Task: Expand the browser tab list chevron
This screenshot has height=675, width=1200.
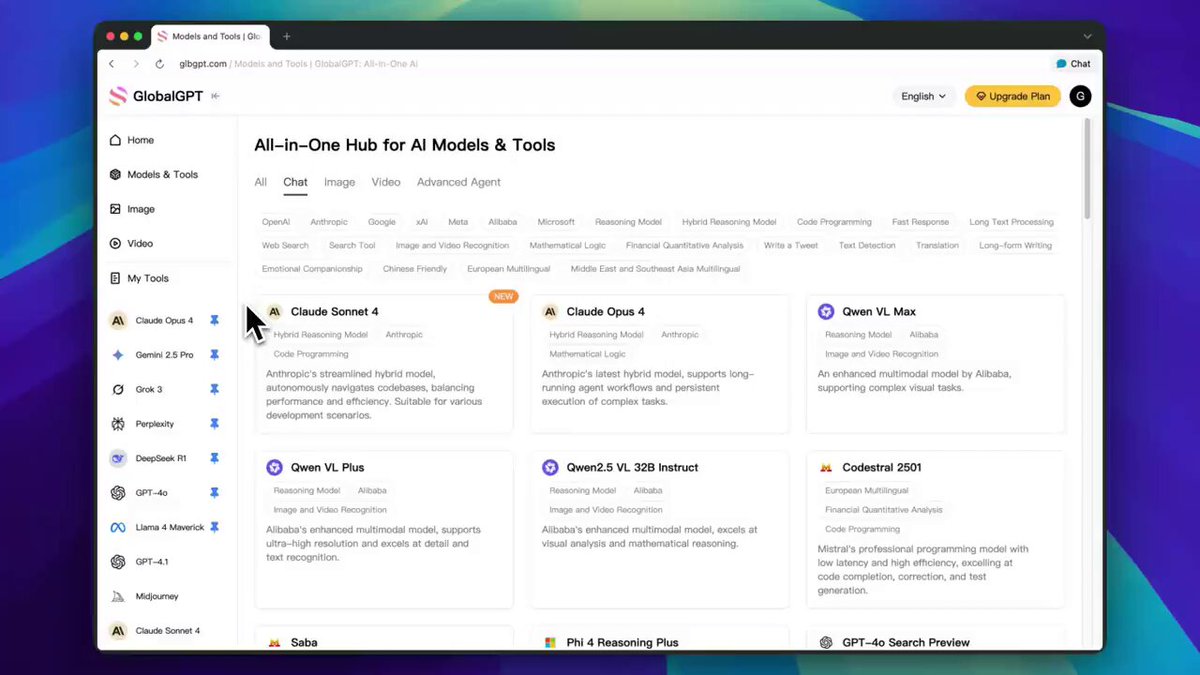Action: pyautogui.click(x=1087, y=36)
